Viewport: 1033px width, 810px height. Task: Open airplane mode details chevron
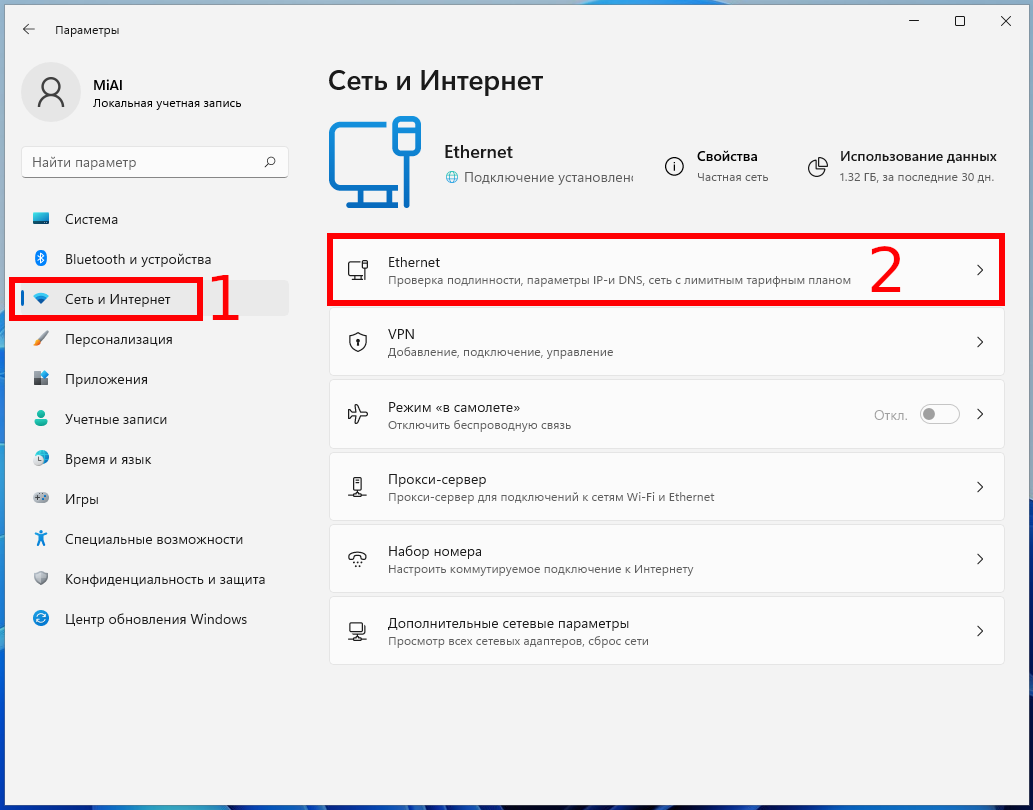(x=980, y=414)
